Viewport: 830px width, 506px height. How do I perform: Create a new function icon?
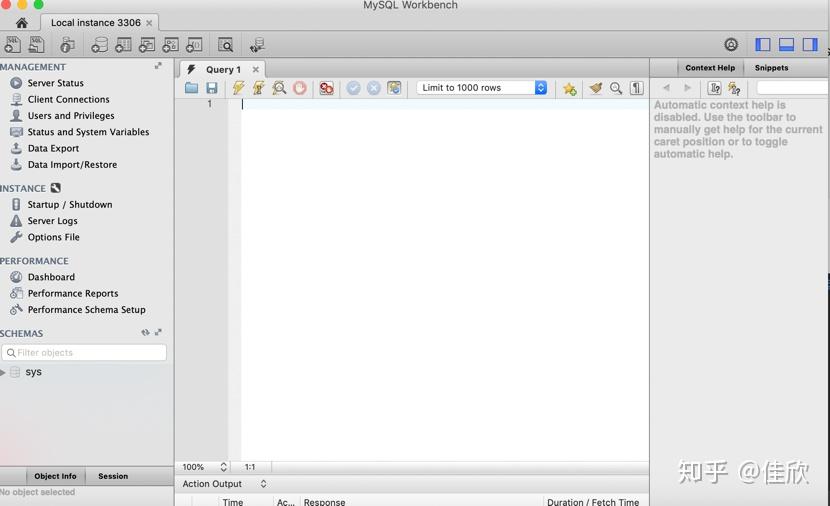click(x=194, y=45)
